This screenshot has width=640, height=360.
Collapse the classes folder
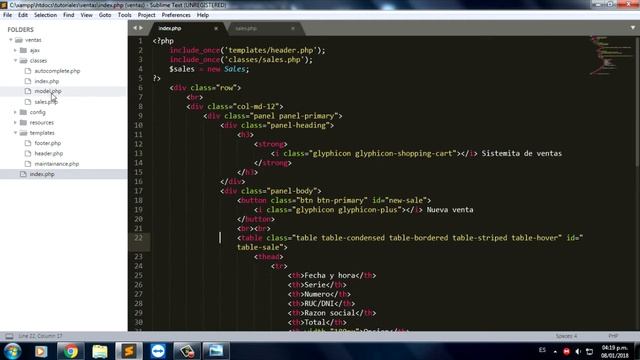16,60
